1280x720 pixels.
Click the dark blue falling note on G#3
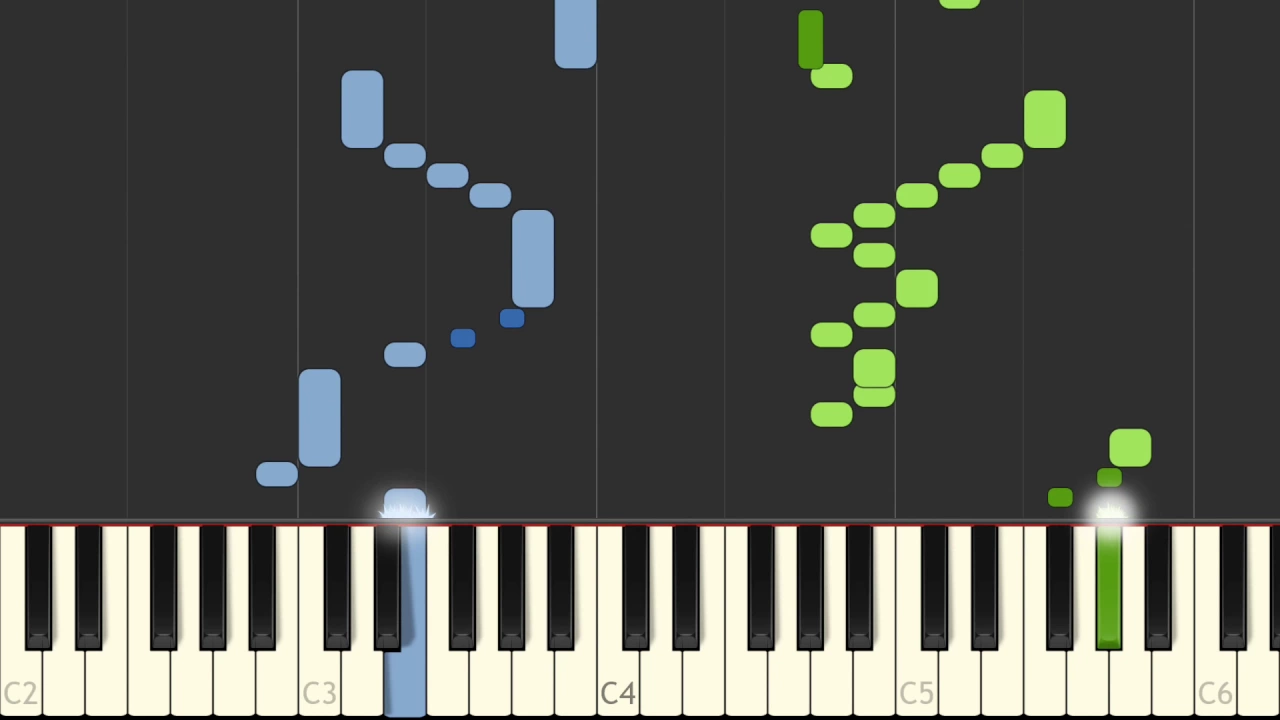(512, 318)
